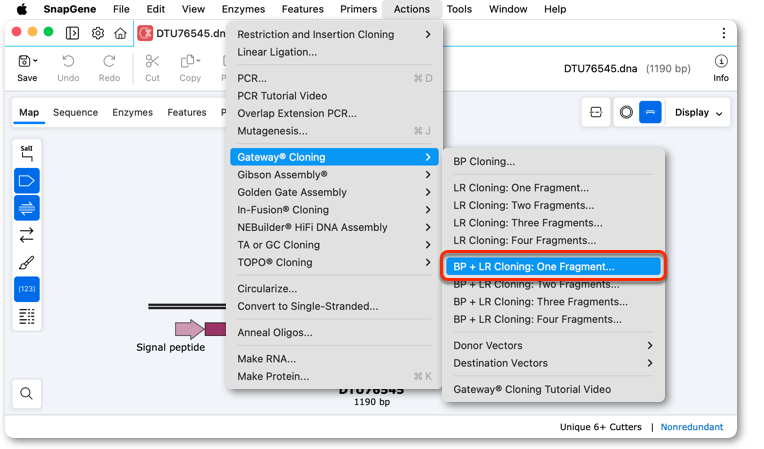This screenshot has width=764, height=449.
Task: Expand Restriction and Insertion Cloning submenu
Action: [334, 35]
